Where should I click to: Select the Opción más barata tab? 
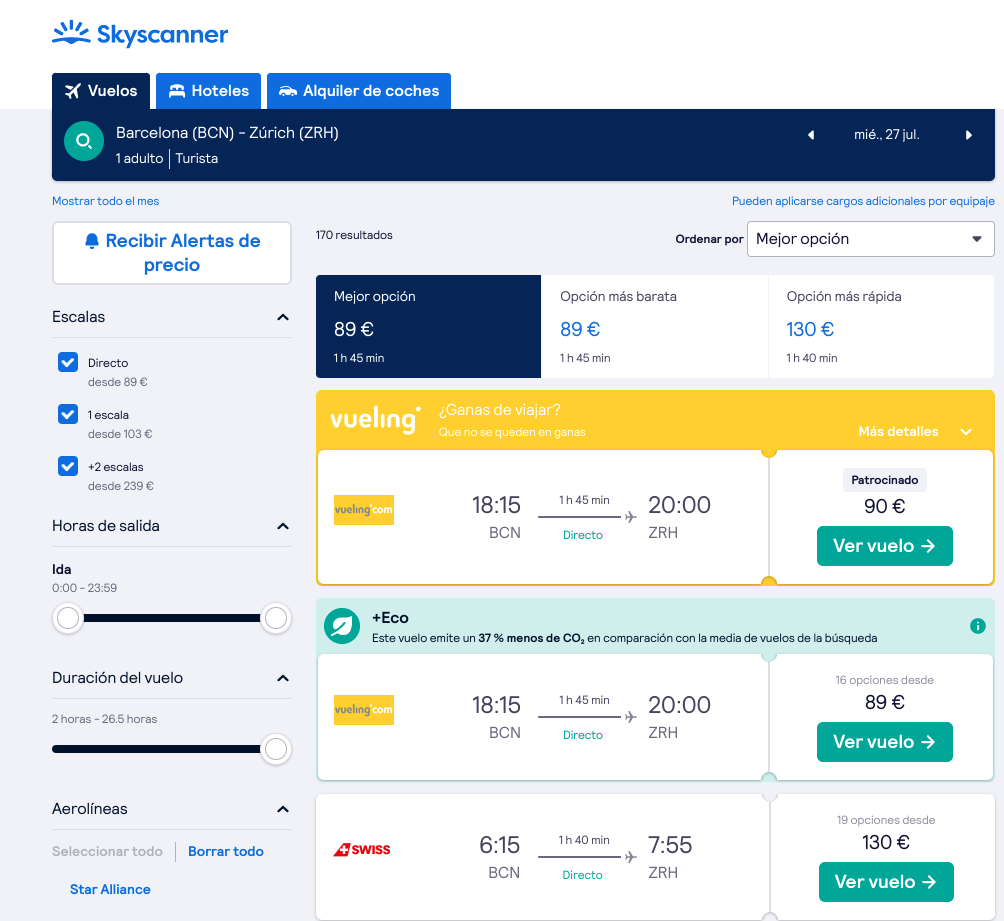point(654,327)
